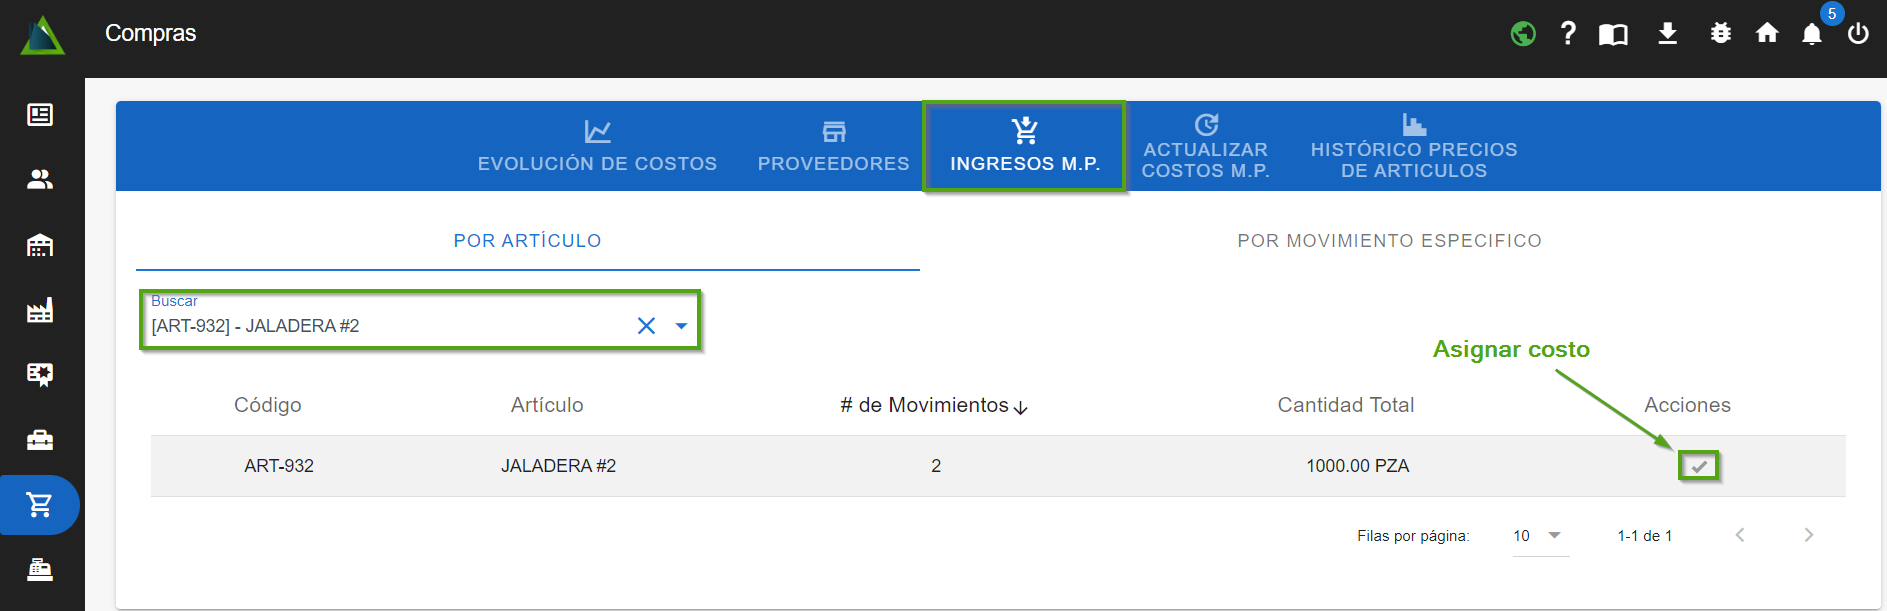The image size is (1887, 611).
Task: Click the power logout icon
Action: coord(1858,34)
